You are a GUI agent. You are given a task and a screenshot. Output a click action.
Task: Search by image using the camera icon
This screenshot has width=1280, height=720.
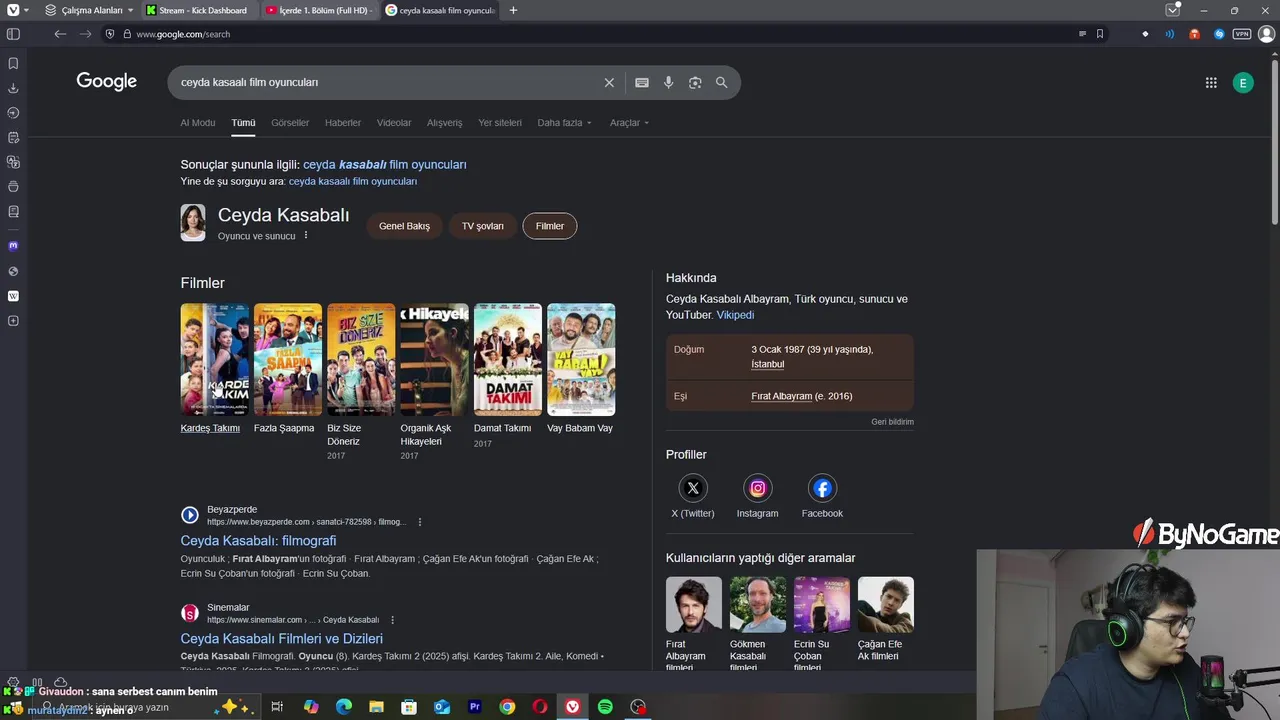(695, 83)
